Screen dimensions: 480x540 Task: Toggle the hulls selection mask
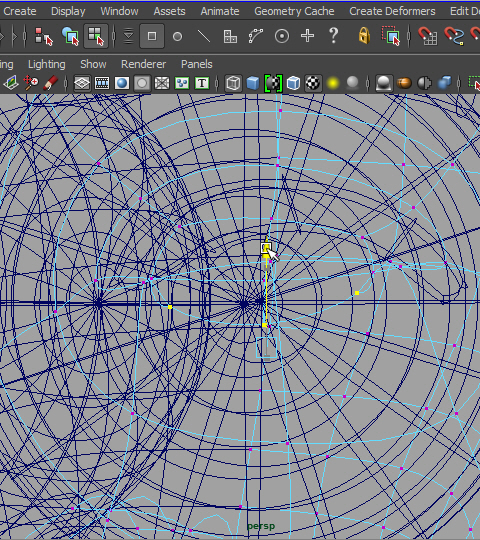coord(255,36)
